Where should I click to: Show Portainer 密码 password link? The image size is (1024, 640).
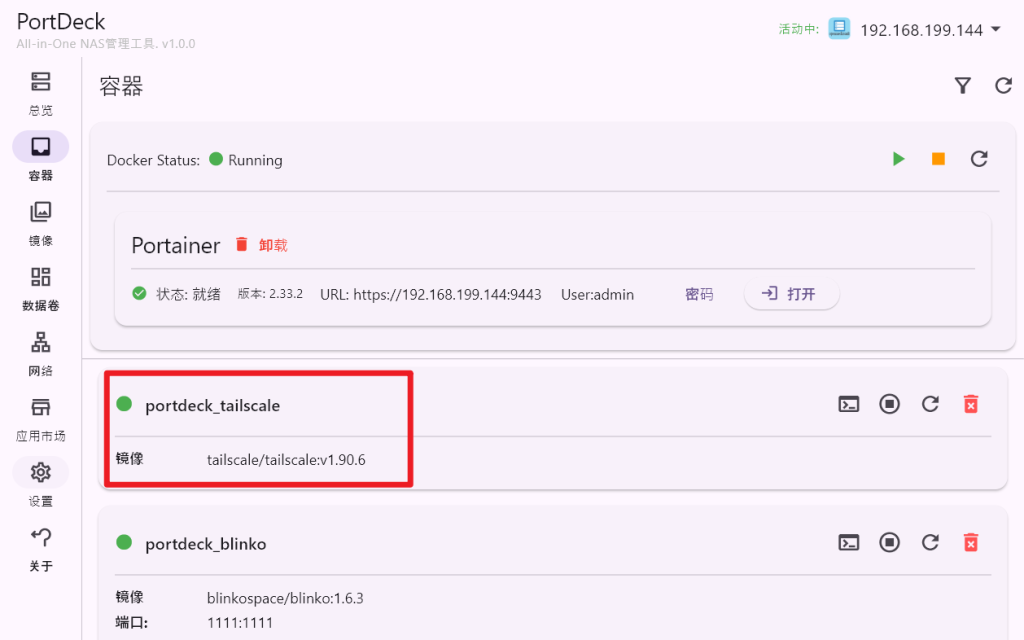[x=699, y=295]
